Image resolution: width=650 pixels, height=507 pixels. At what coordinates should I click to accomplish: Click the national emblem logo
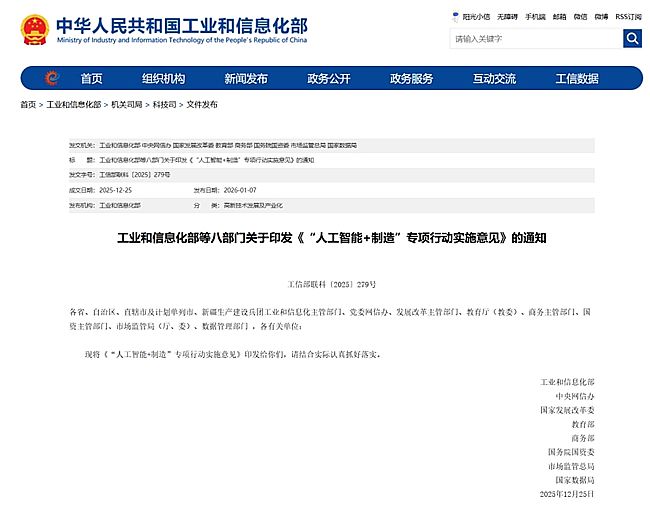tap(34, 30)
